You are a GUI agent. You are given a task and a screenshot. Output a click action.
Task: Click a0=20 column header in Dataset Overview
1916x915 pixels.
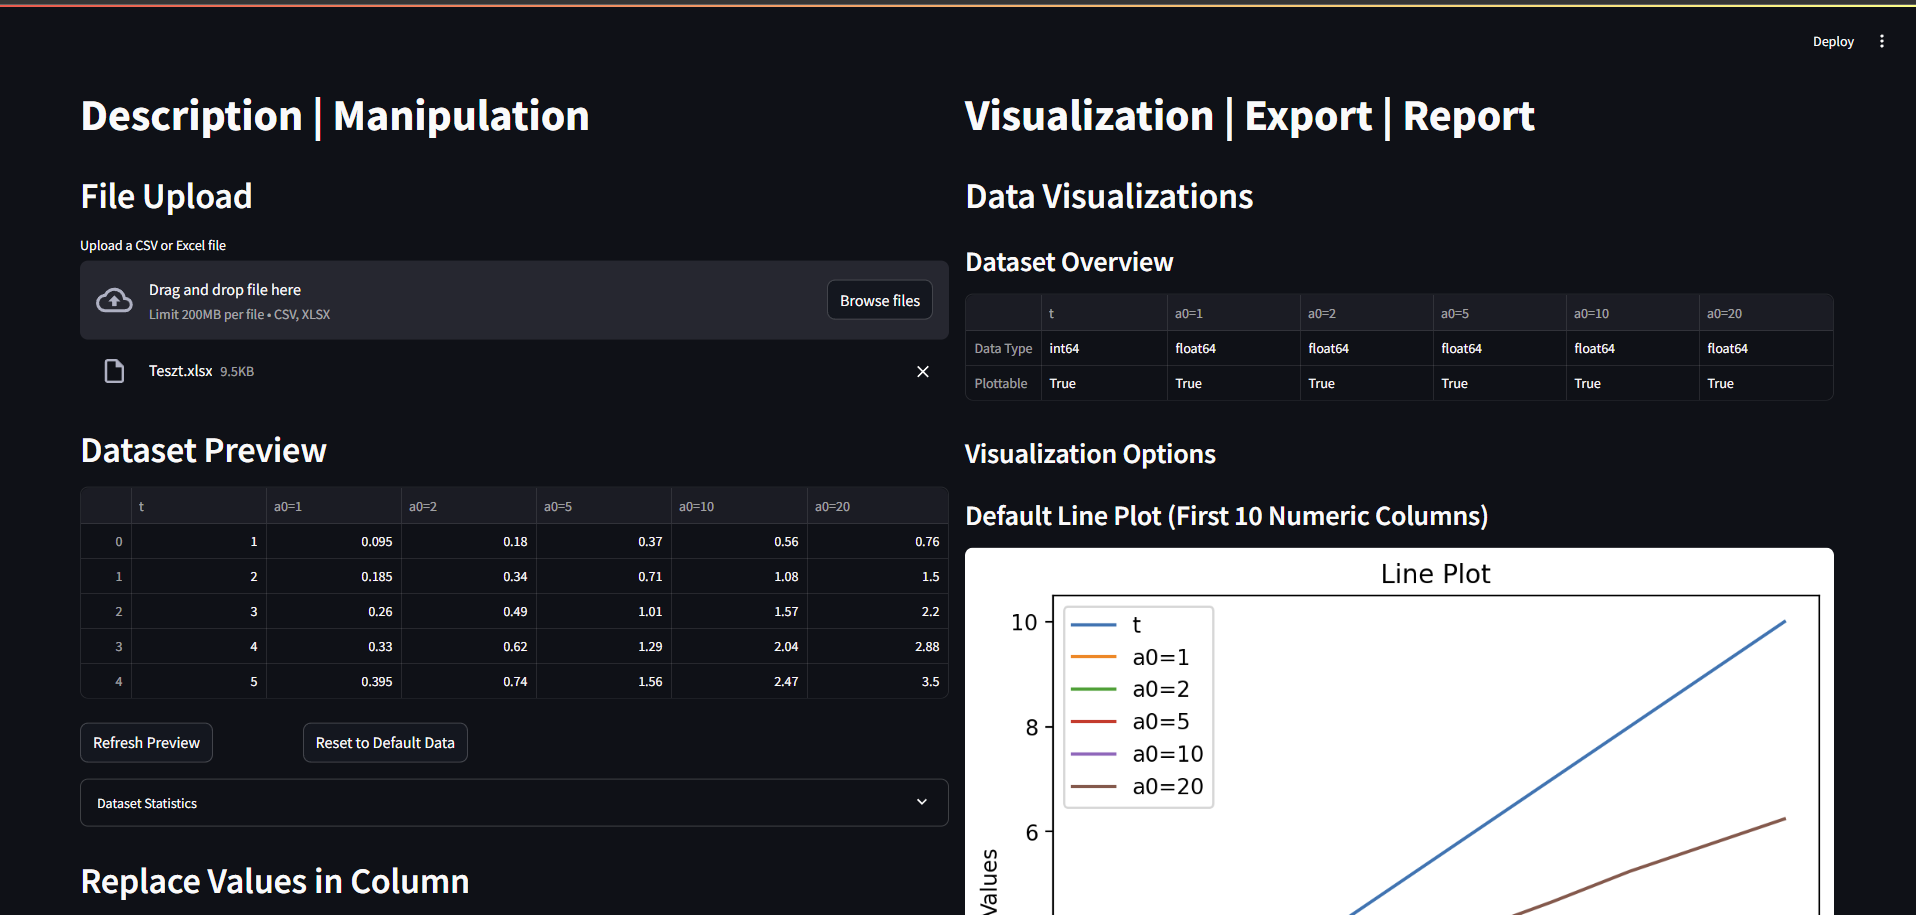click(x=1766, y=313)
